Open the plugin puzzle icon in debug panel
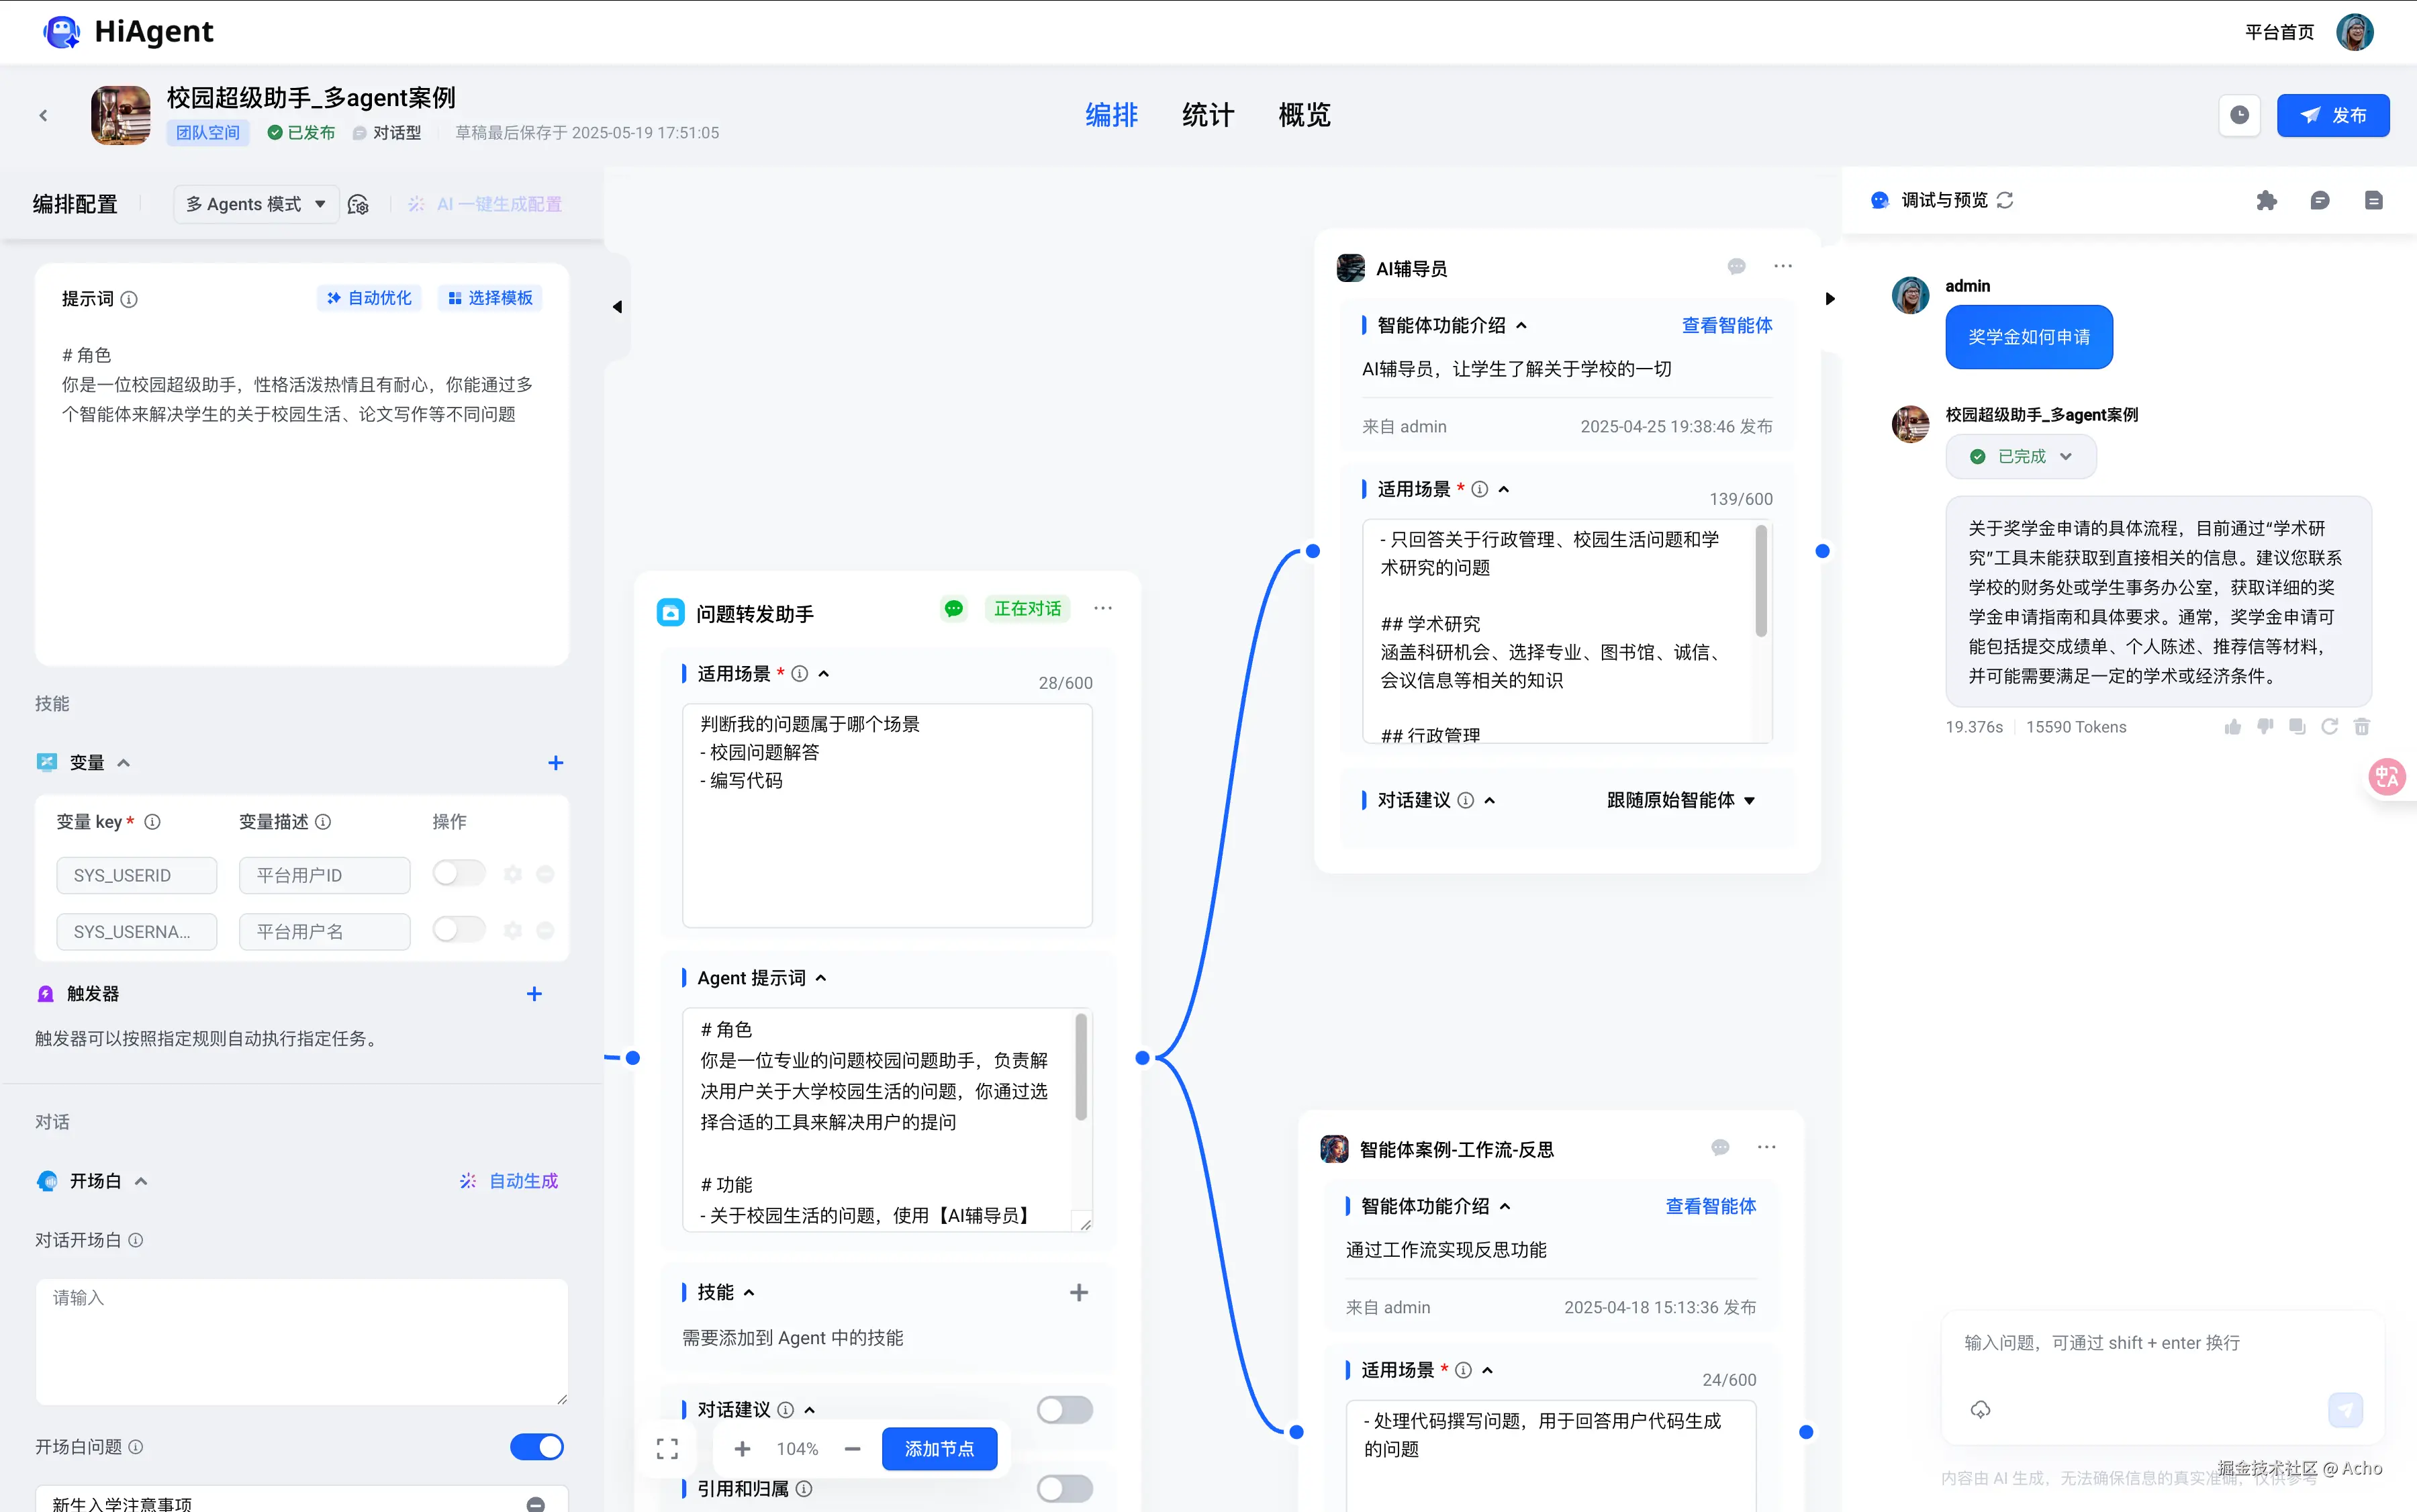This screenshot has height=1512, width=2417. coord(2266,201)
